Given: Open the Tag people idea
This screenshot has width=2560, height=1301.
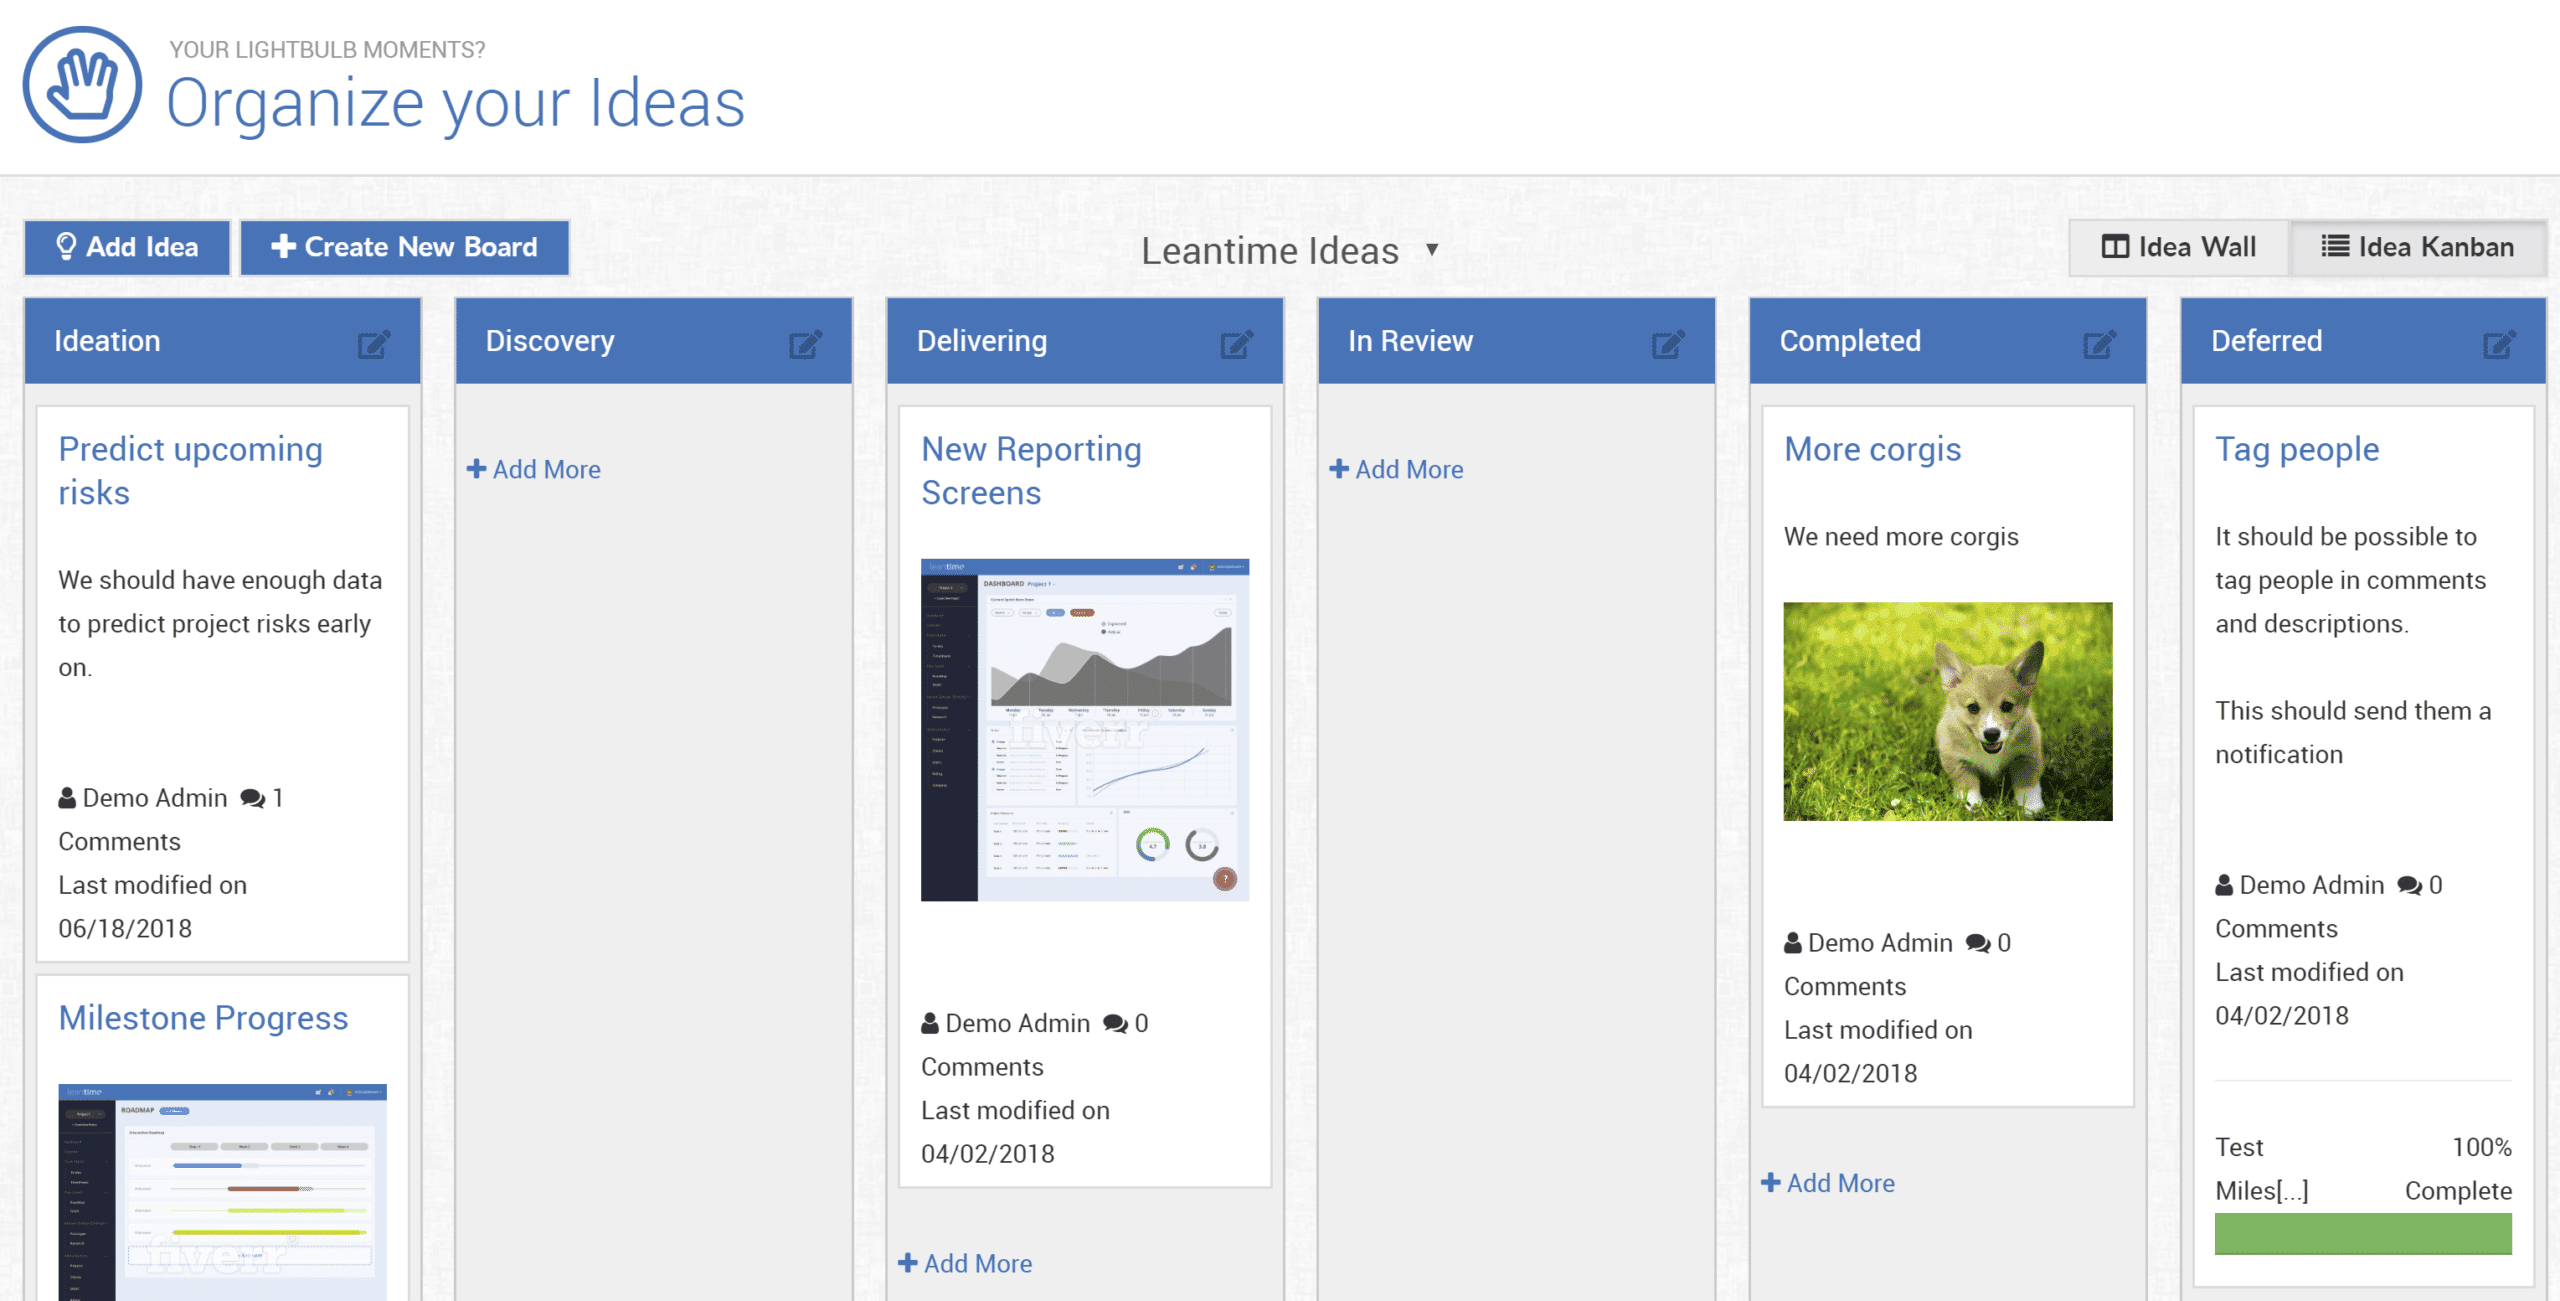Looking at the screenshot, I should [2297, 450].
